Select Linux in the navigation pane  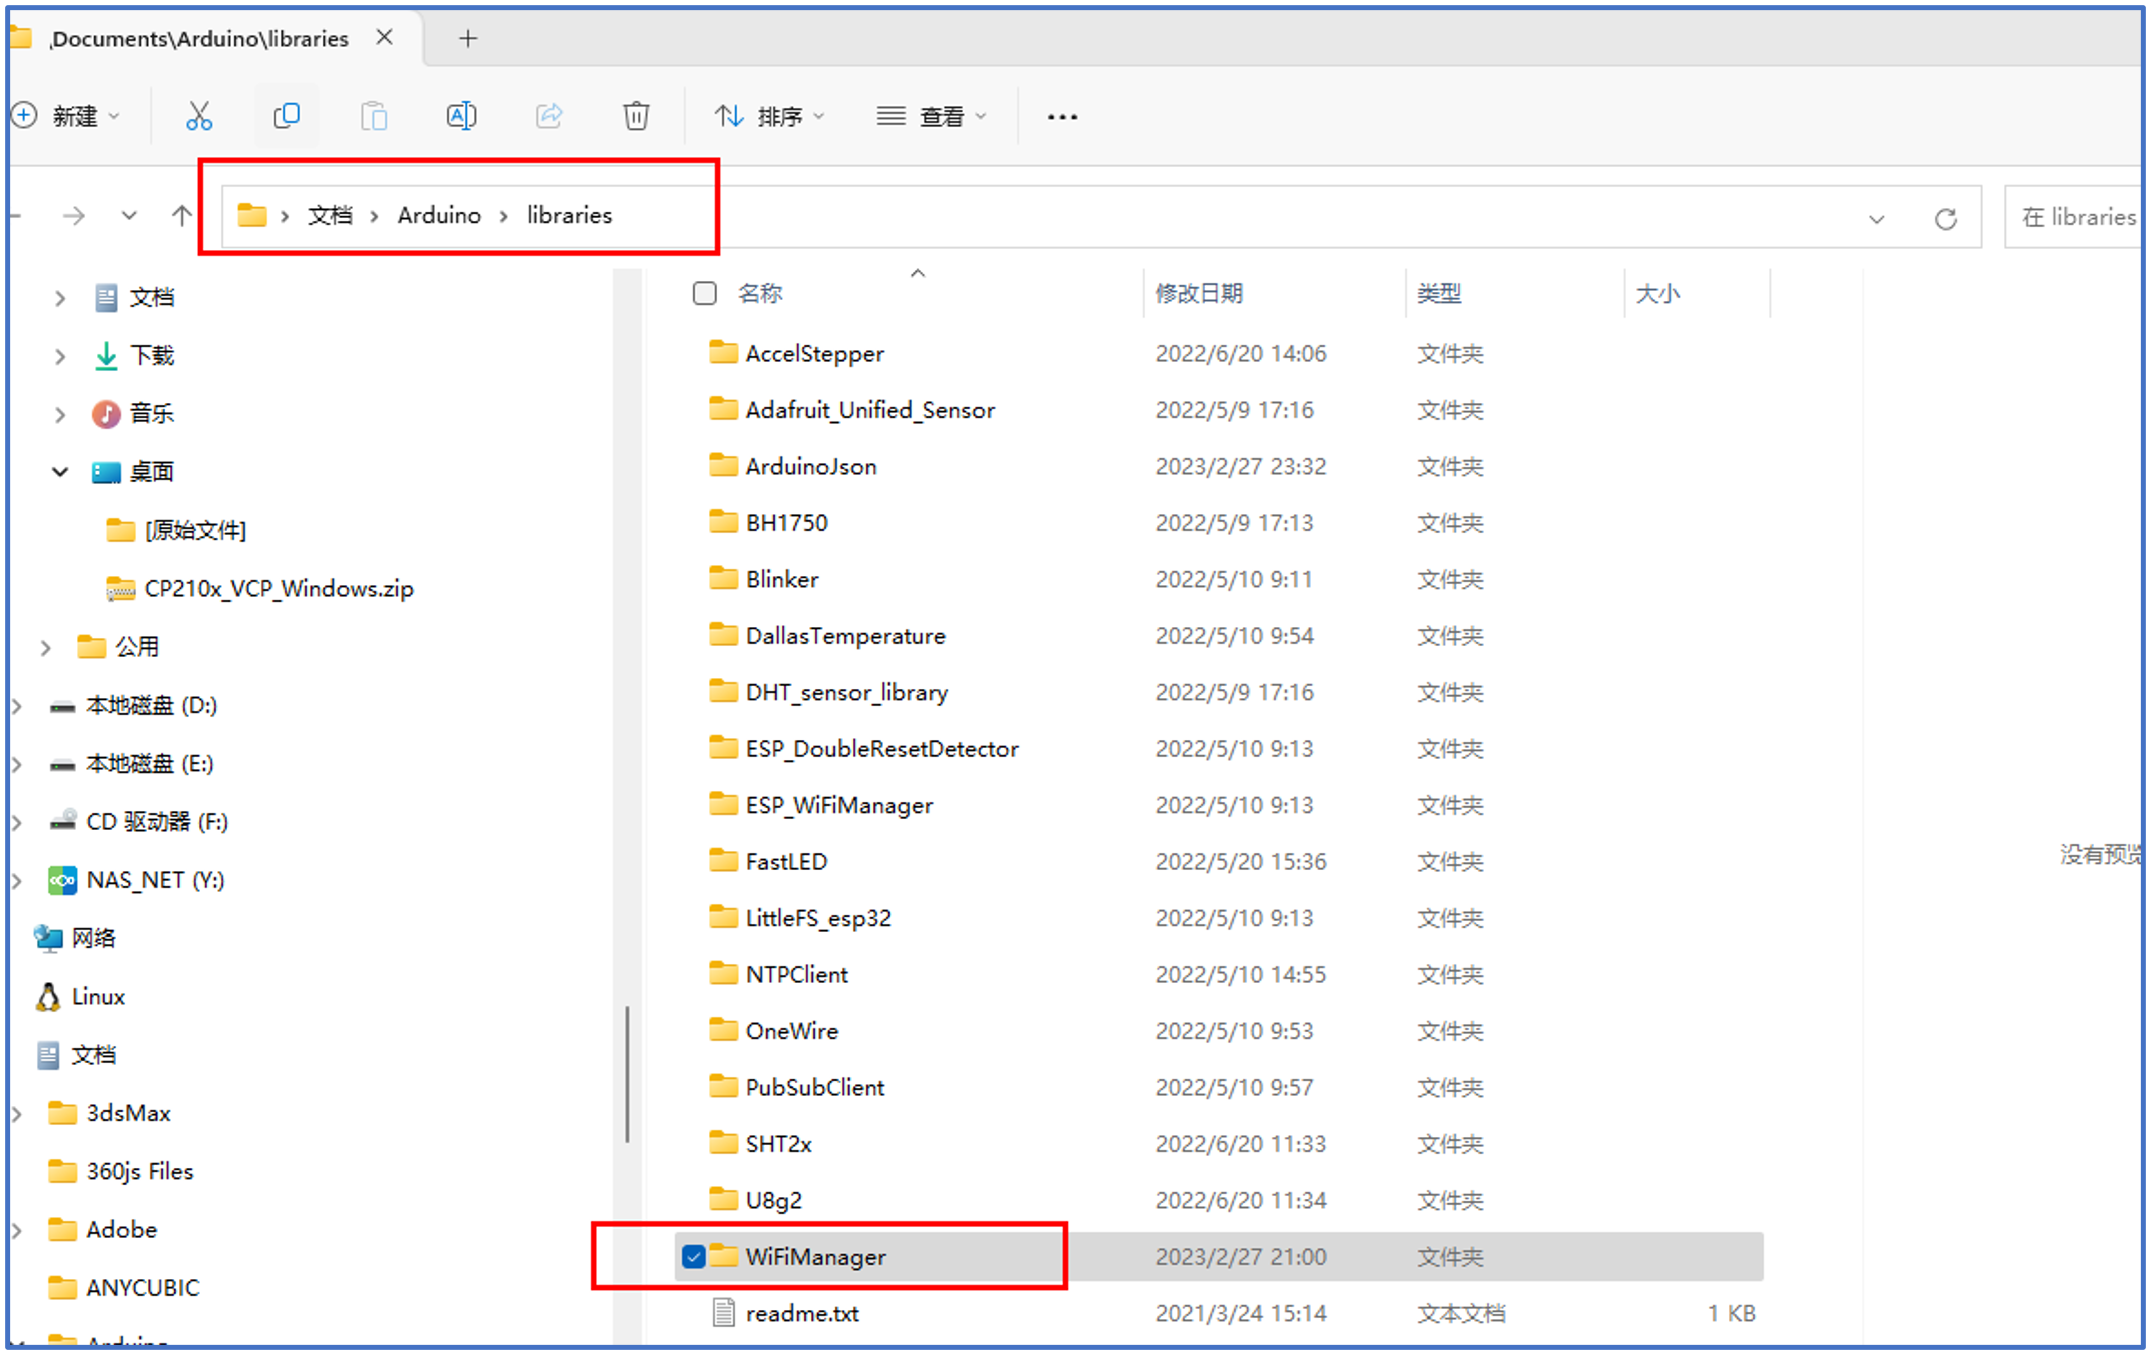click(x=98, y=996)
